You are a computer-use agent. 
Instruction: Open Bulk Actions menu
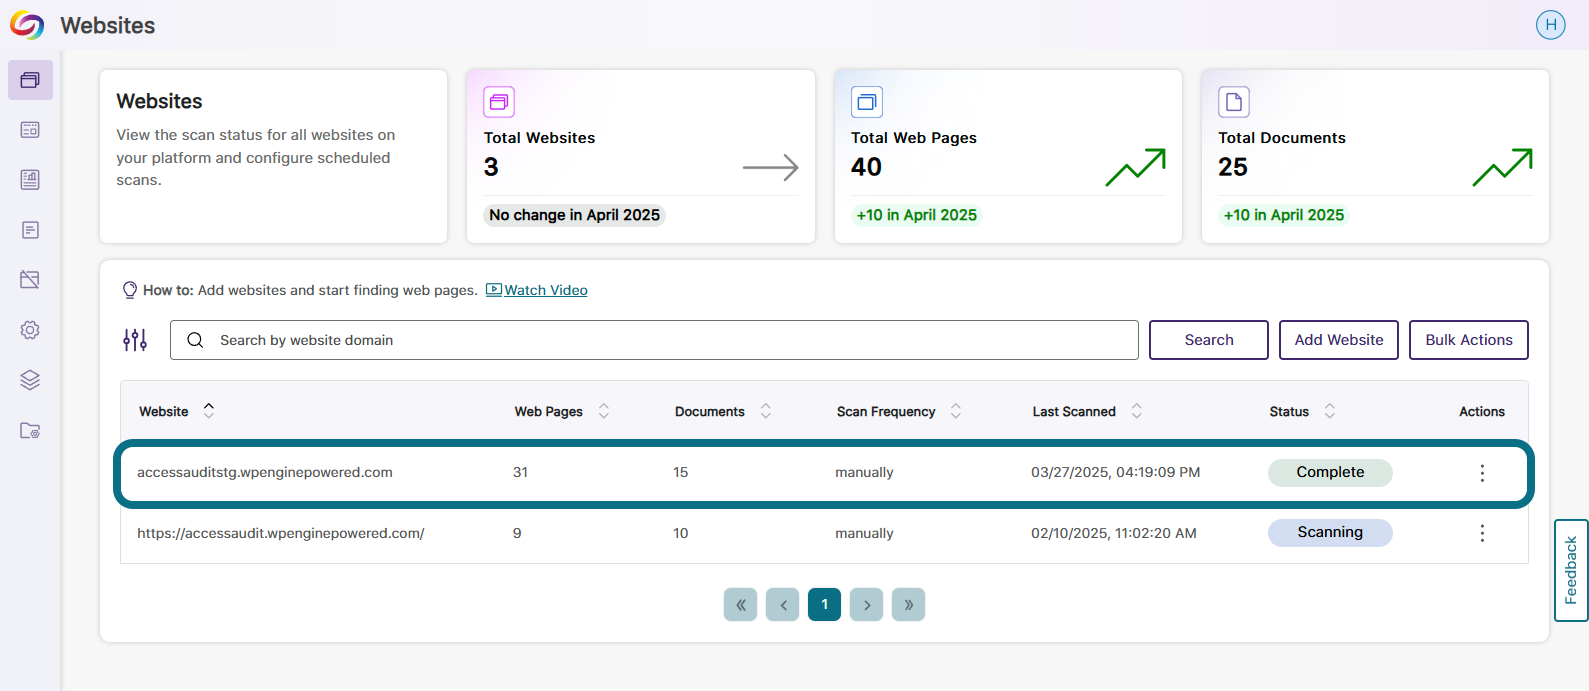point(1469,340)
